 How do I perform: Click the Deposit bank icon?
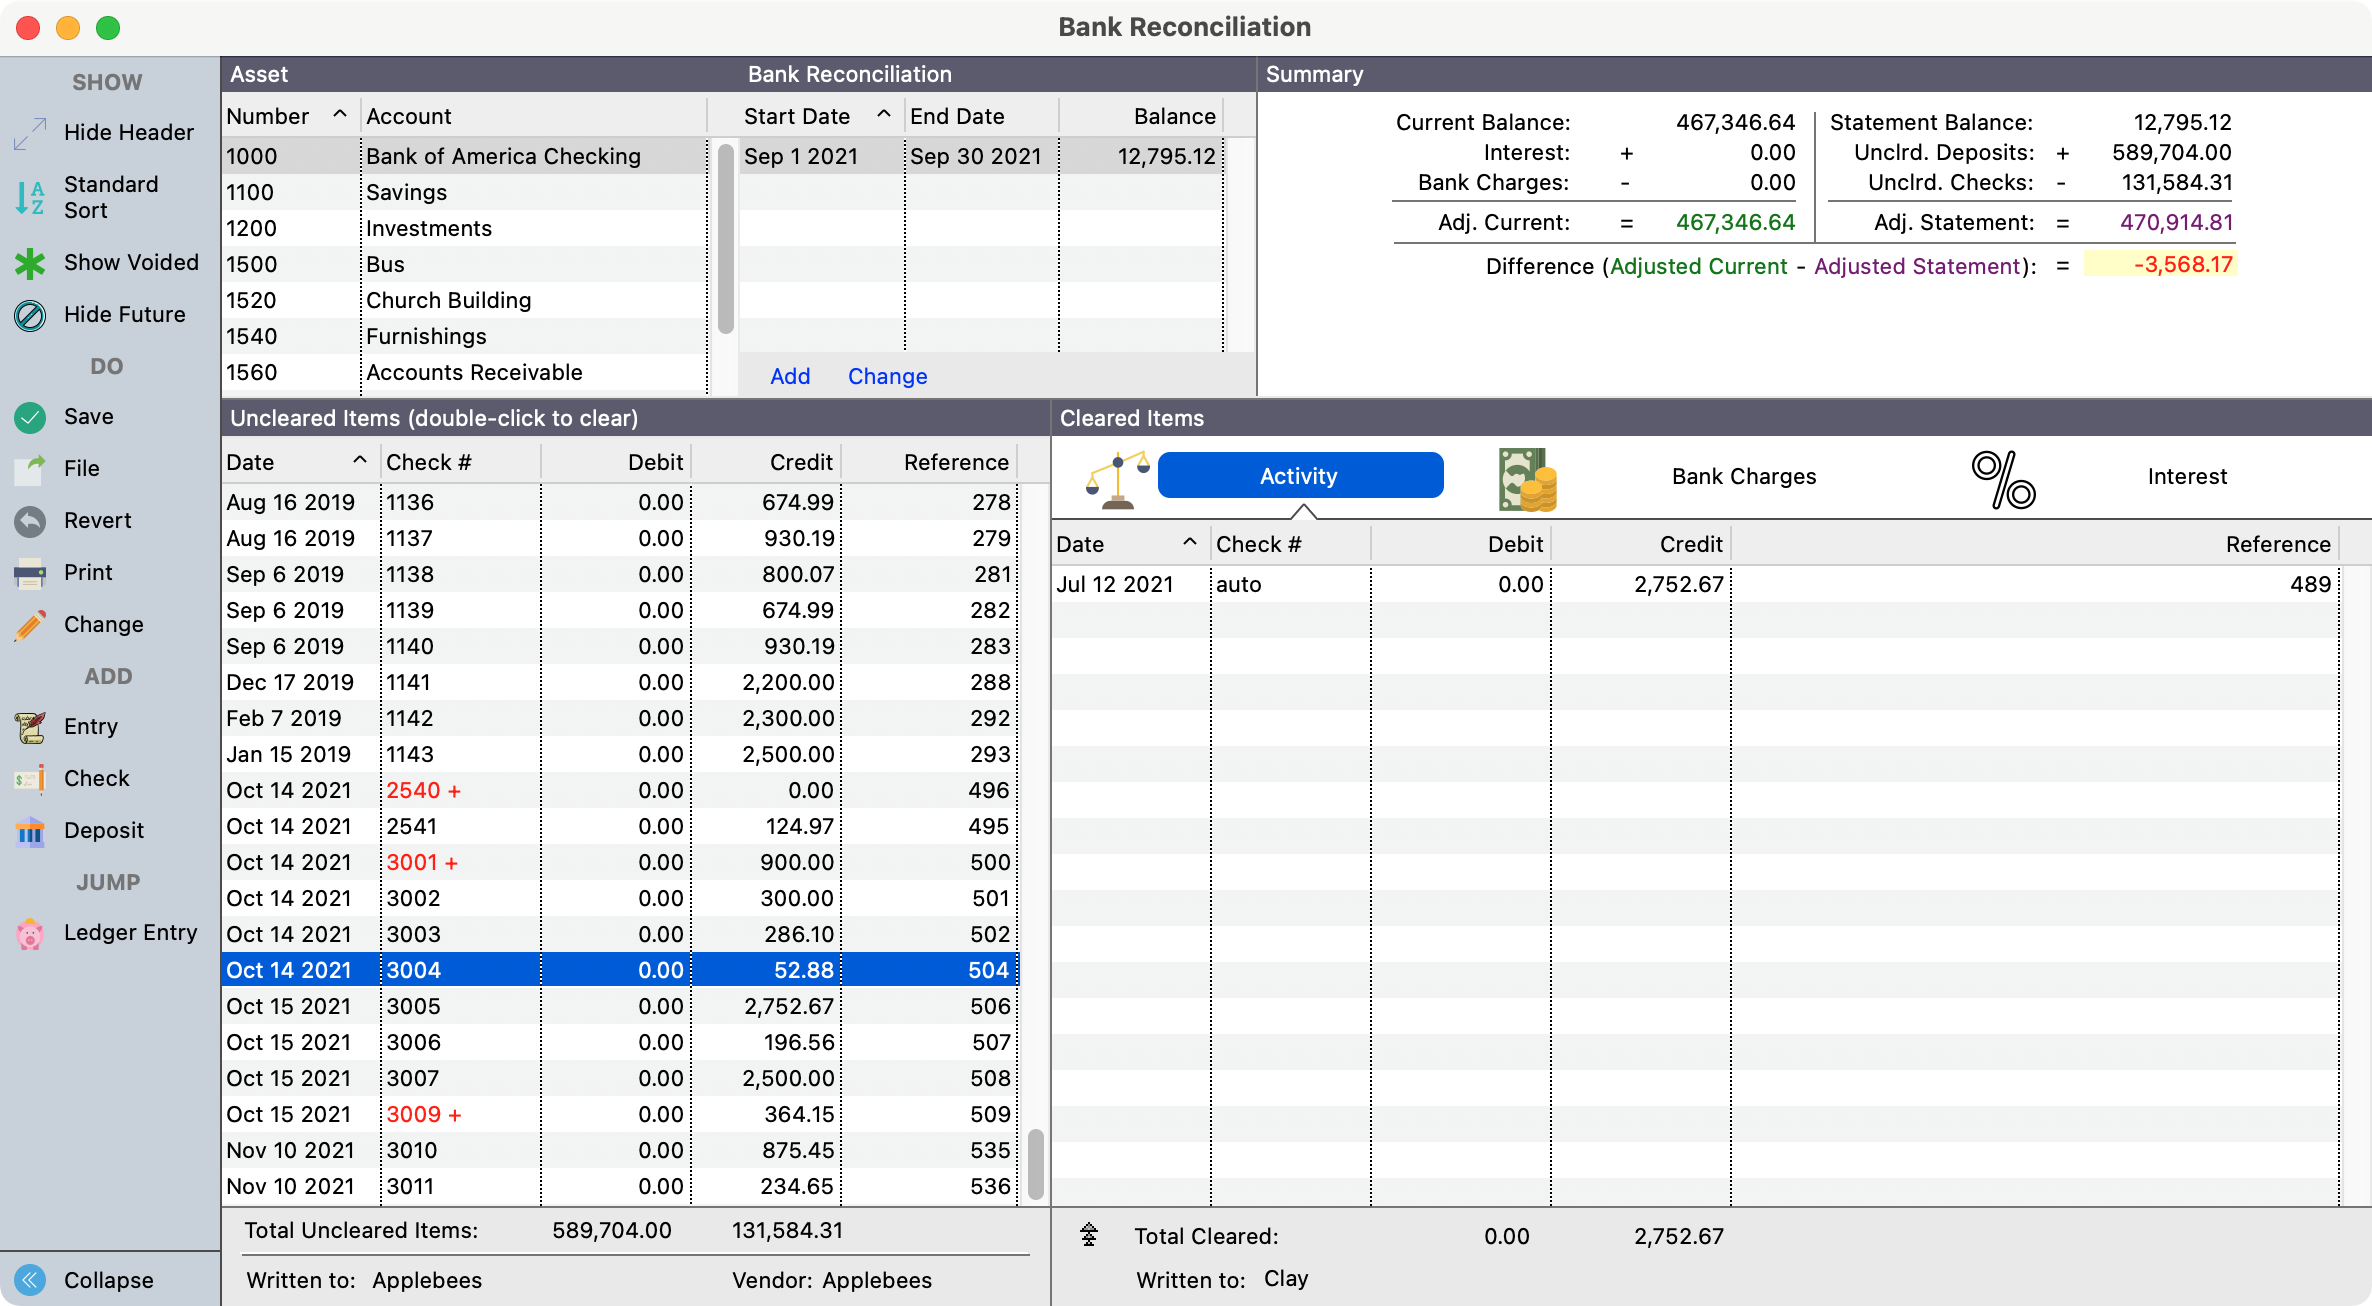(30, 831)
